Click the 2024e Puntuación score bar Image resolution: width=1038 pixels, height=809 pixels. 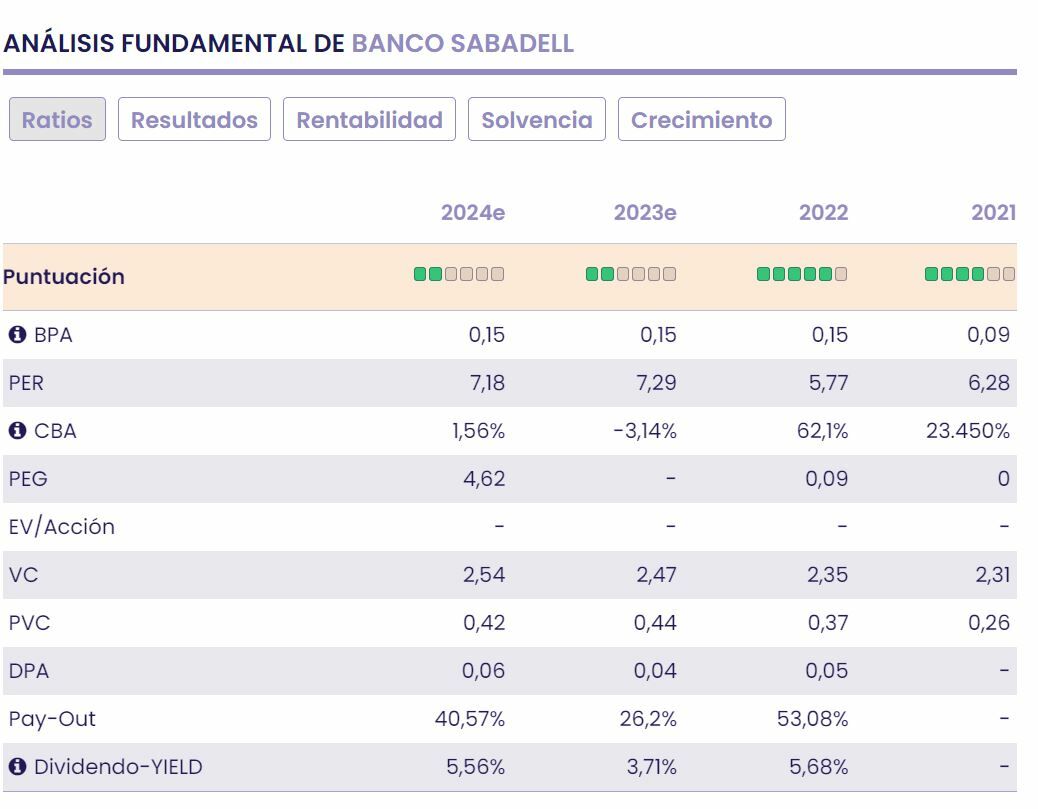[x=459, y=274]
